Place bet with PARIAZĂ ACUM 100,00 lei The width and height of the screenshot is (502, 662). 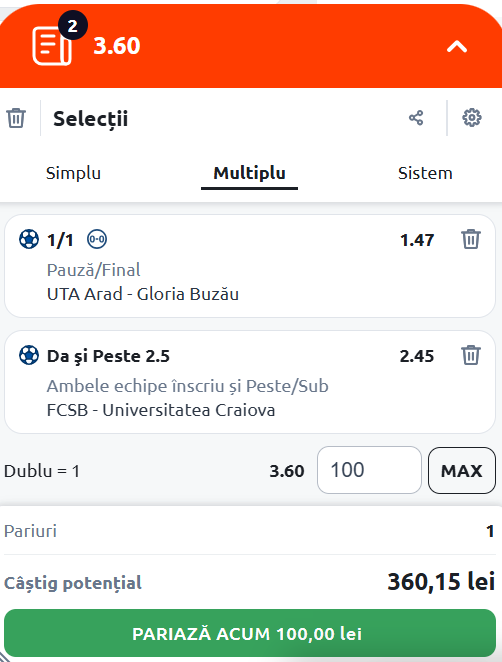(x=250, y=633)
